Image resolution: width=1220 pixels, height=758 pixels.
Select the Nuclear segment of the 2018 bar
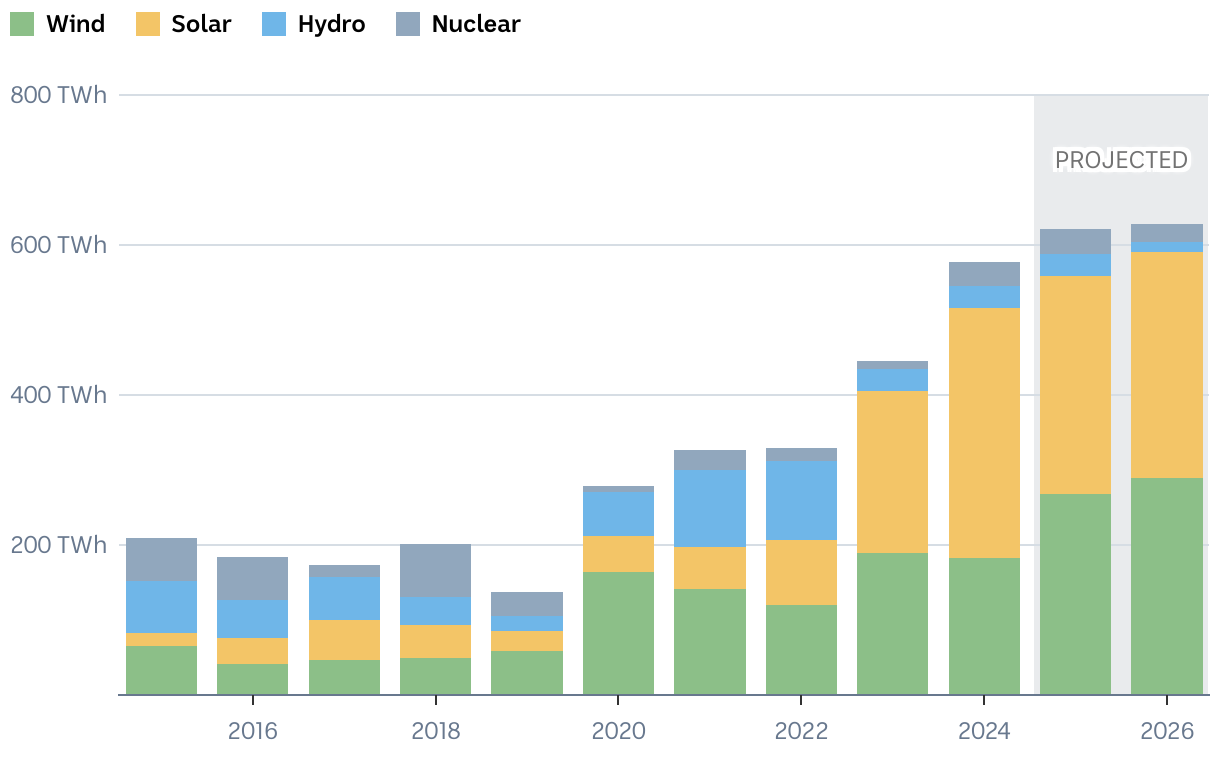(x=435, y=570)
